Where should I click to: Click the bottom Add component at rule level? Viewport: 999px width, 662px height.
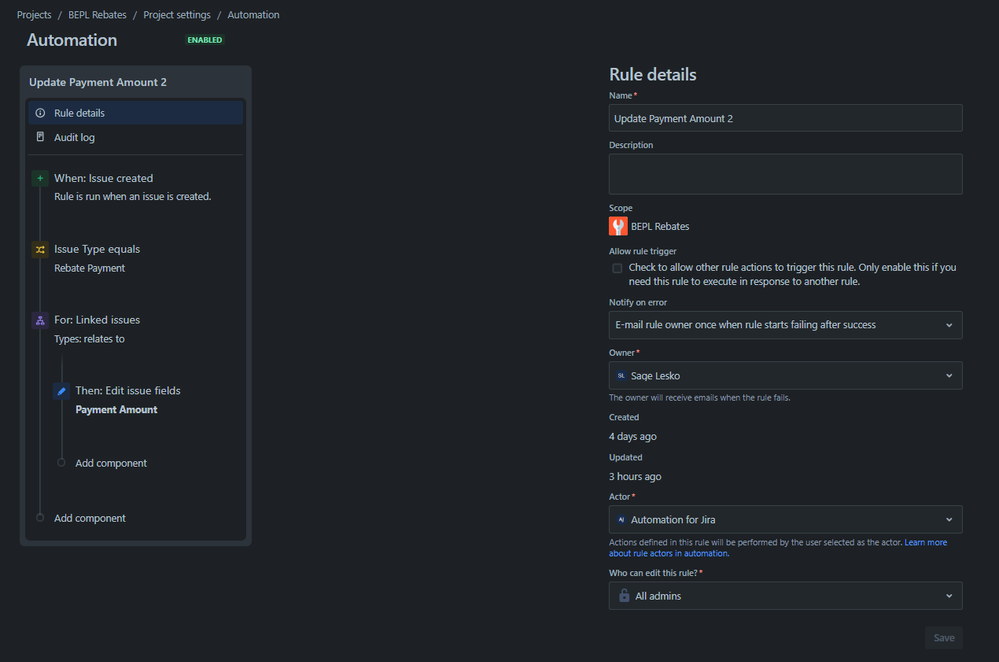(90, 518)
